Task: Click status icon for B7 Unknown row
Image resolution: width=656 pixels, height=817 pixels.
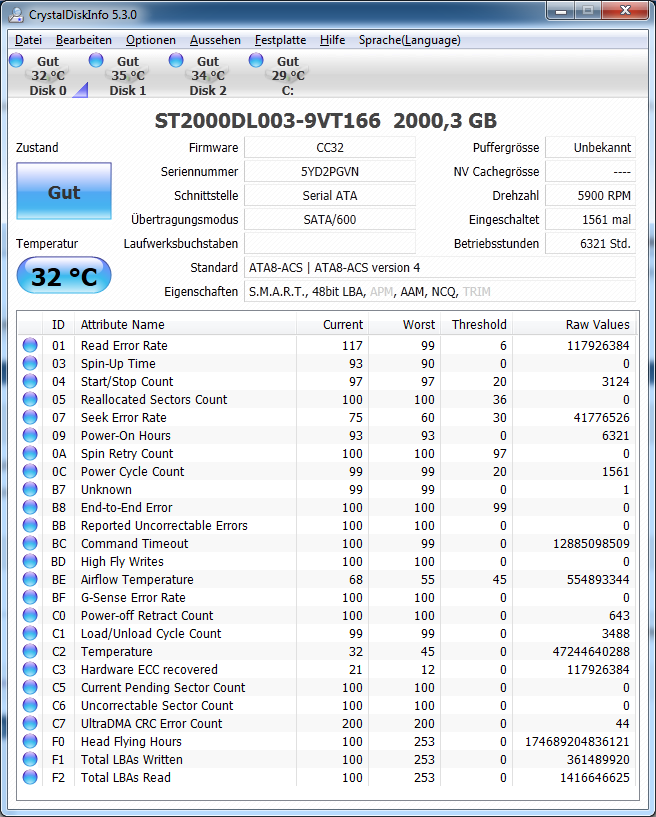Action: [x=30, y=489]
